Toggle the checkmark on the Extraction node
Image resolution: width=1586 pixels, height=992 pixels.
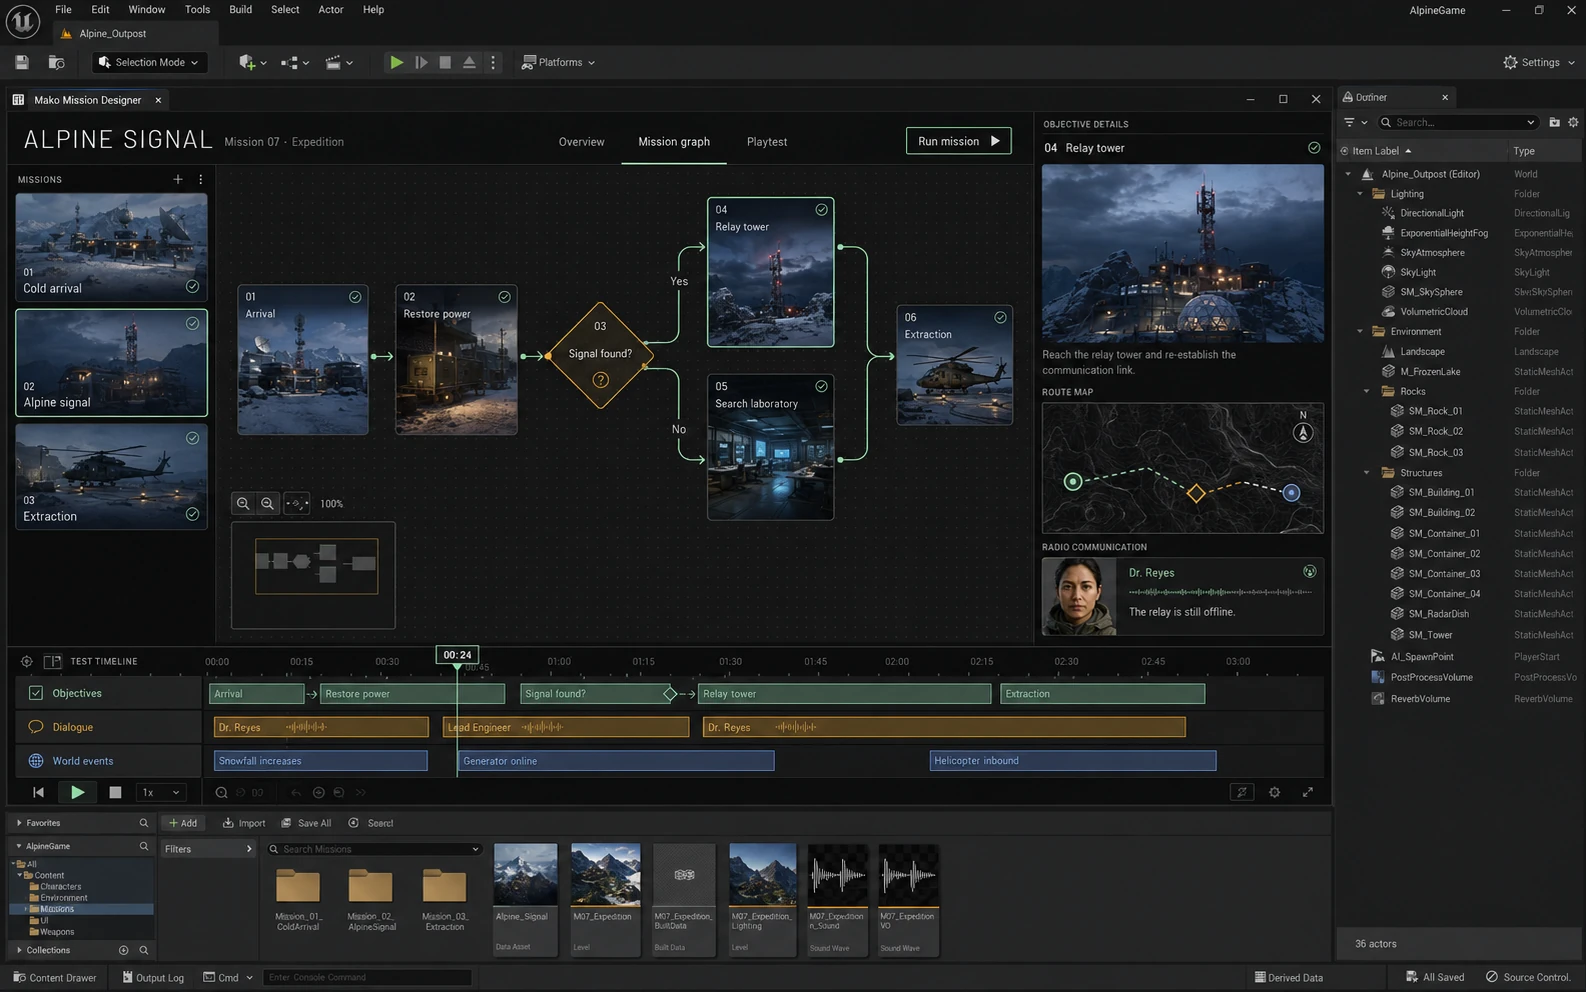click(1000, 317)
